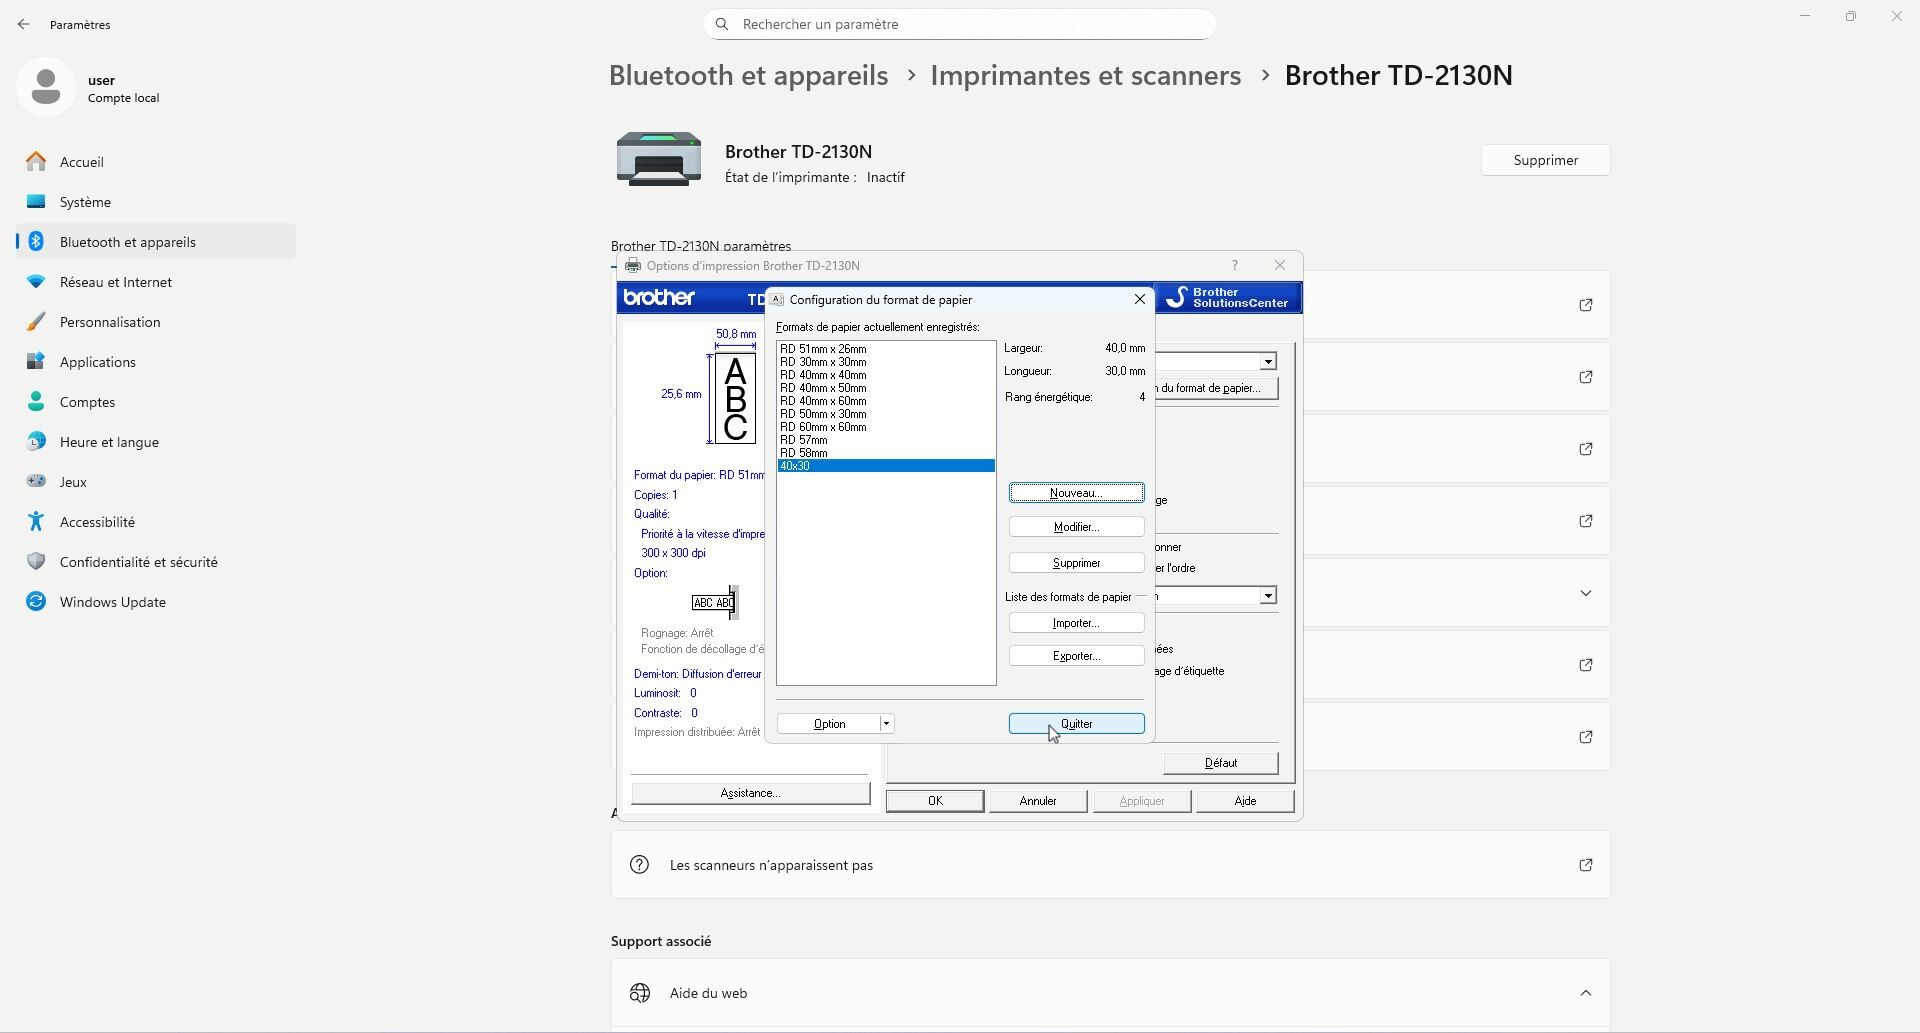Open the Applications icon in sidebar
The height and width of the screenshot is (1033, 1920).
pyautogui.click(x=36, y=362)
